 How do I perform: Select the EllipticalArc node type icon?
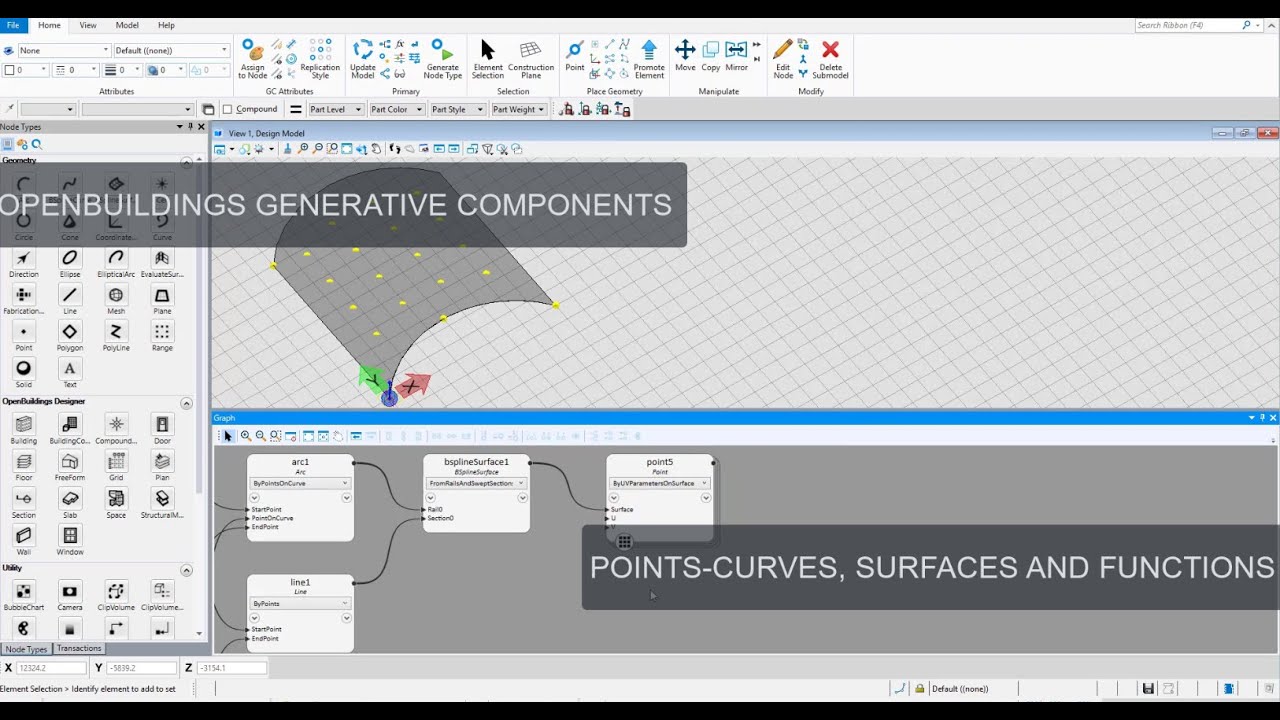116,258
